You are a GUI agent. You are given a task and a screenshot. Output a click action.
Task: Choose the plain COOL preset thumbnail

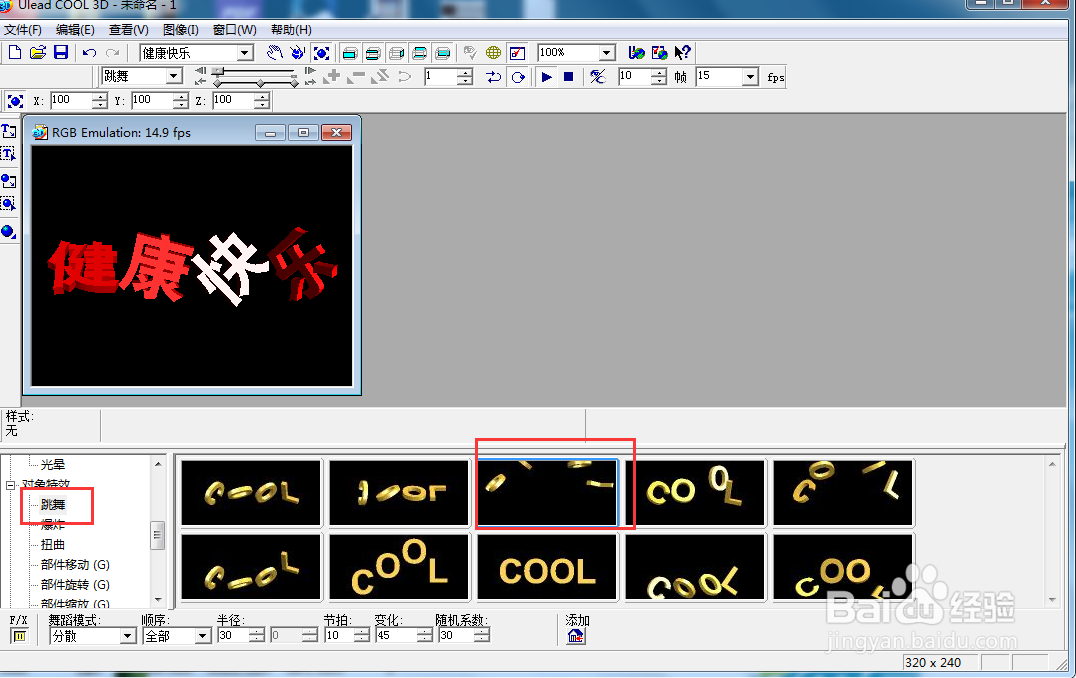[x=548, y=568]
